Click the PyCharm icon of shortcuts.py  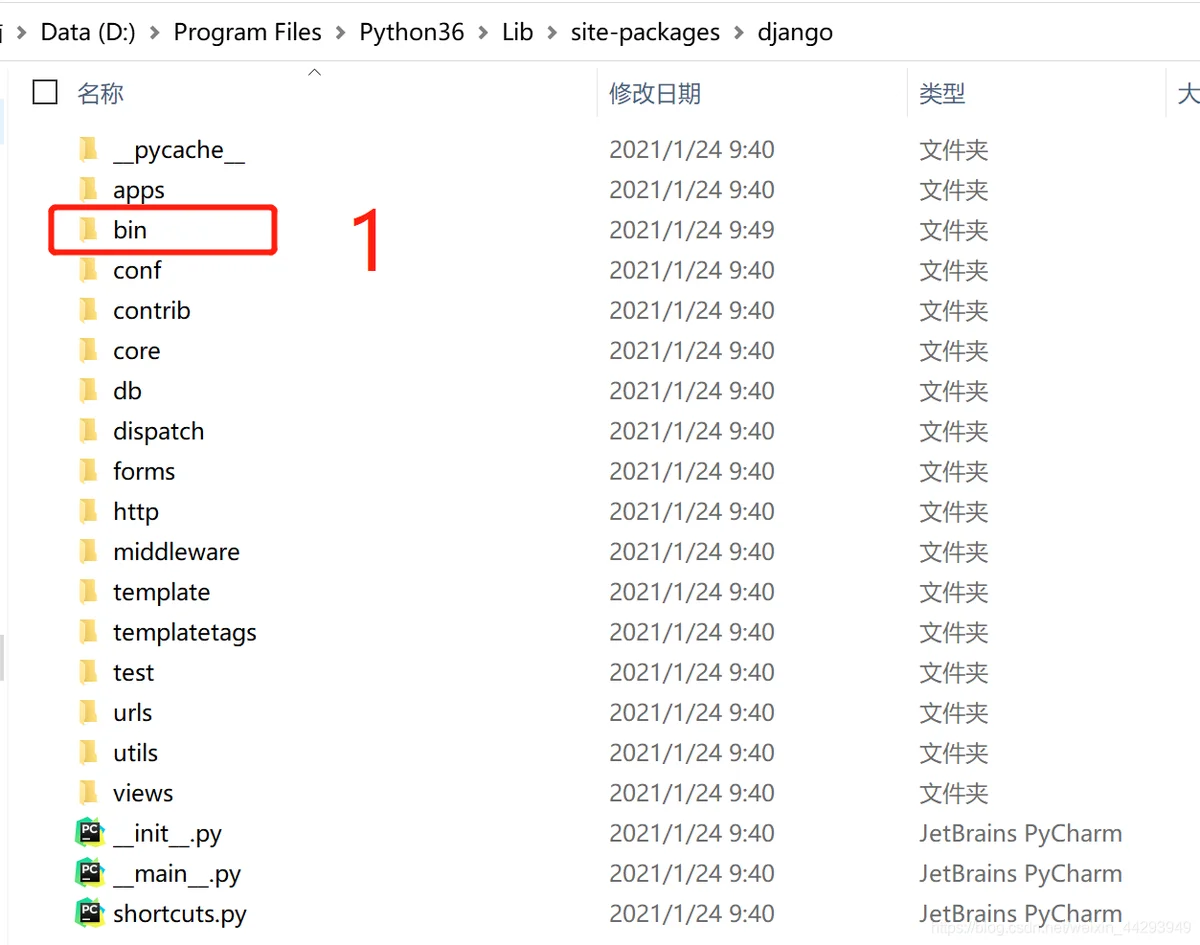click(90, 913)
